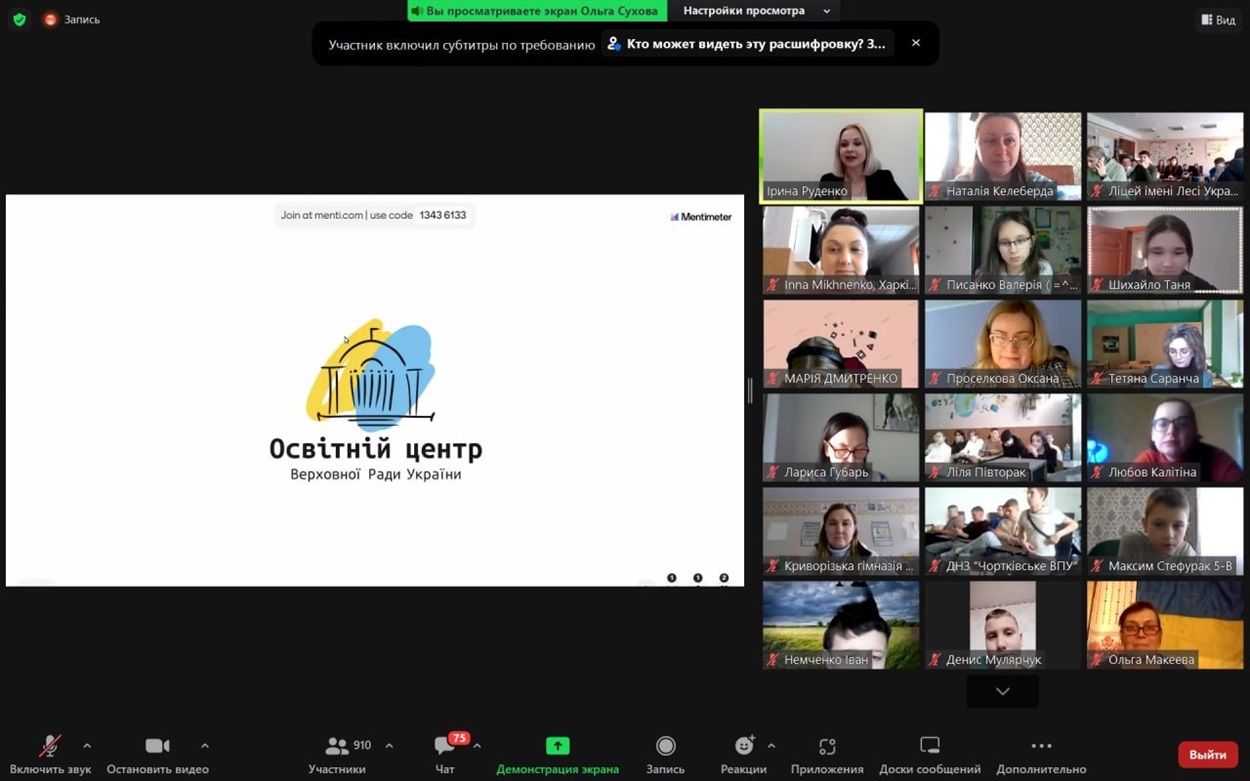Image resolution: width=1250 pixels, height=781 pixels.
Task: Click the Вид view button
Action: [1217, 20]
